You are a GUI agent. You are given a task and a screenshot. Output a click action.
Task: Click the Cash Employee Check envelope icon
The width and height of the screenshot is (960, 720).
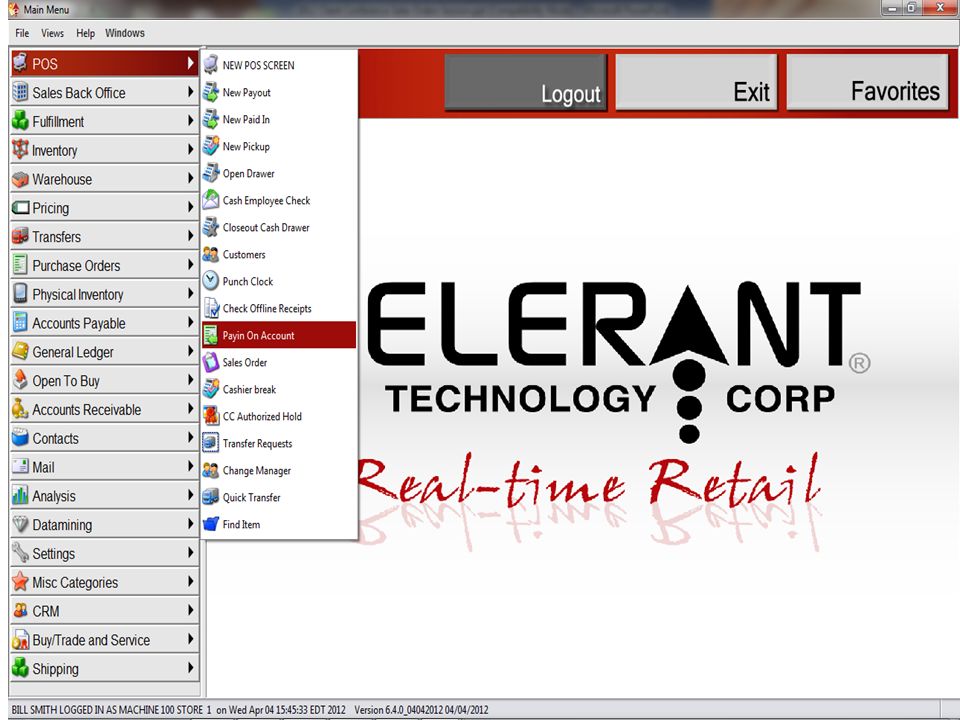coord(211,200)
